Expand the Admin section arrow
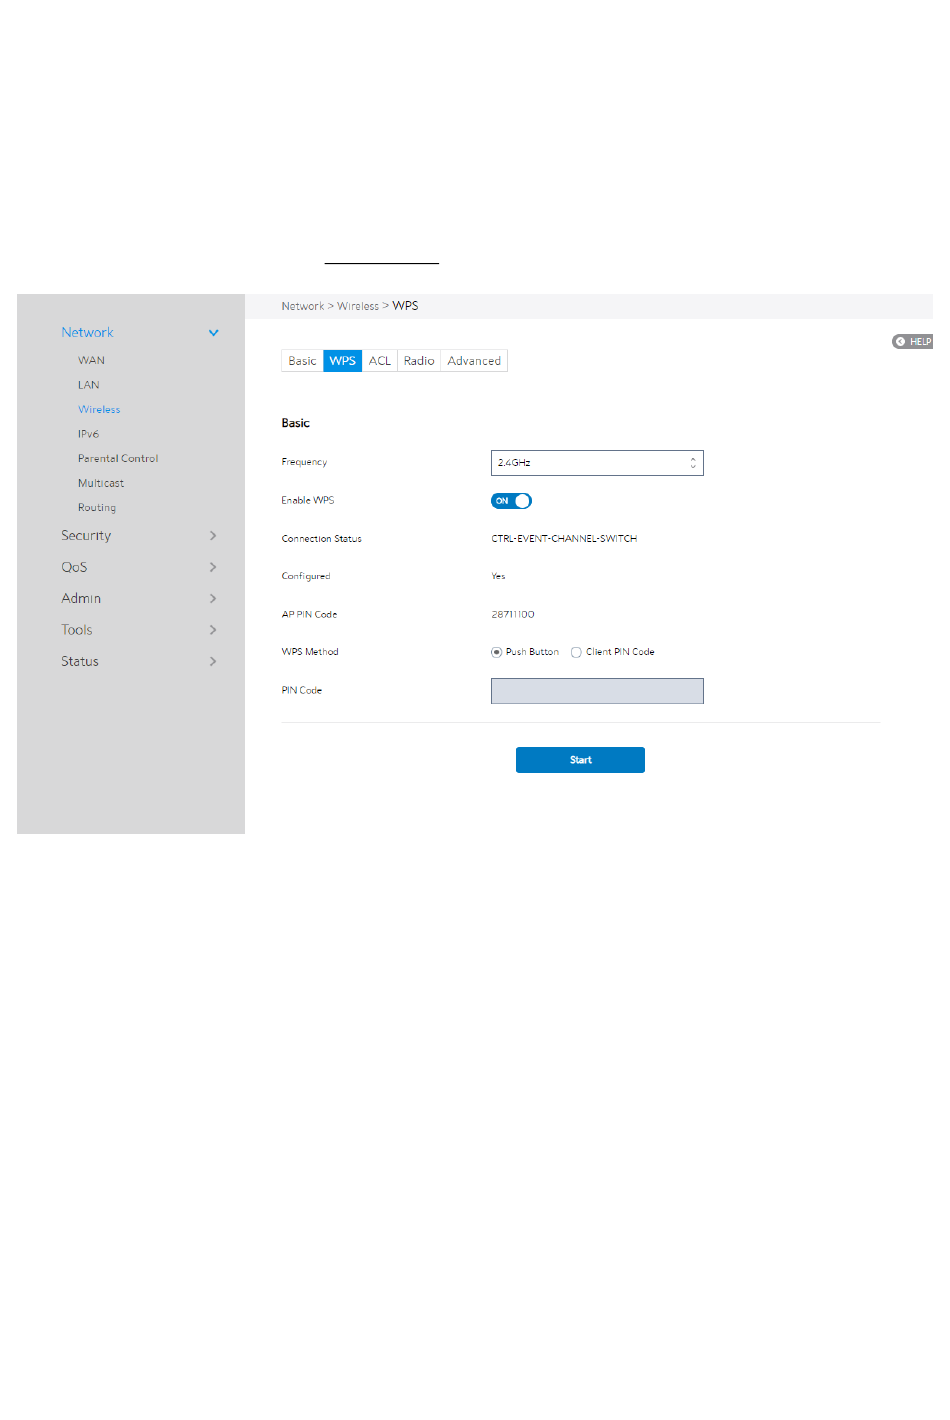 point(213,599)
